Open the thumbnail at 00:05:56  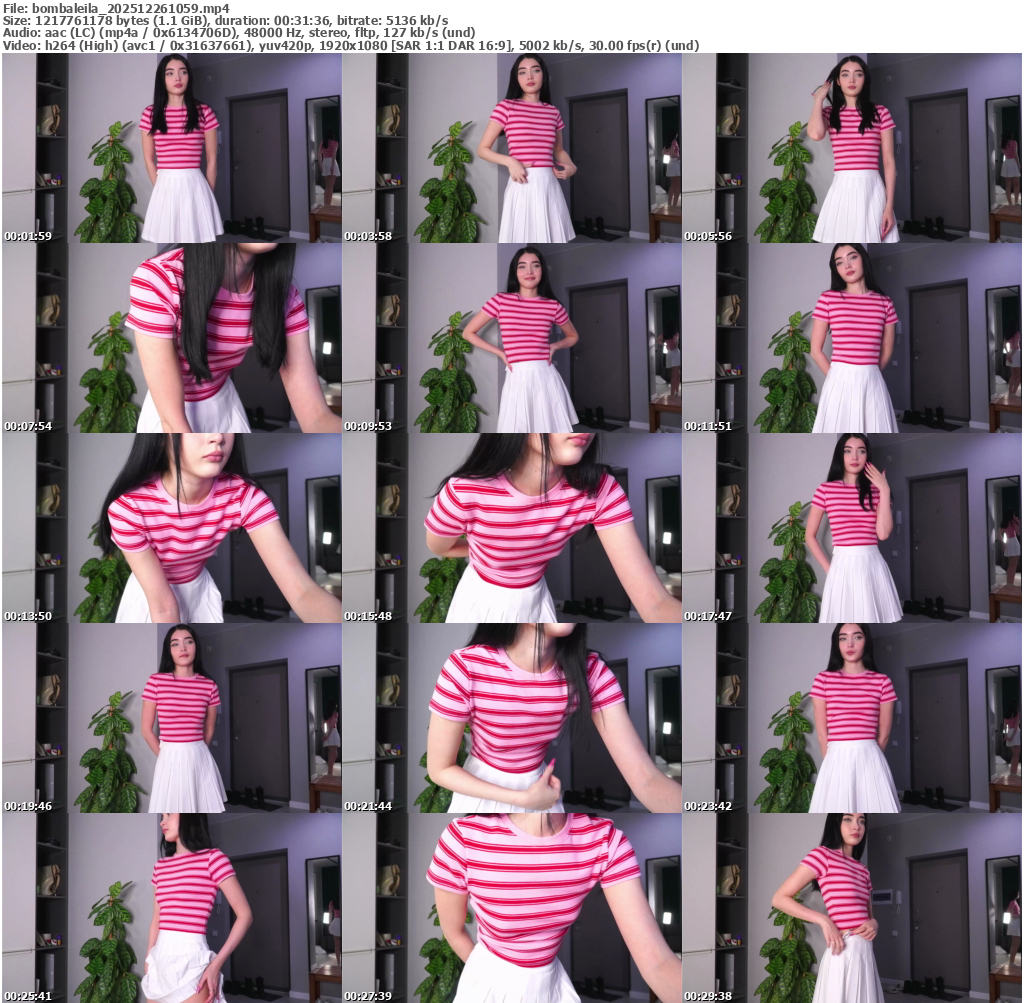click(x=852, y=148)
